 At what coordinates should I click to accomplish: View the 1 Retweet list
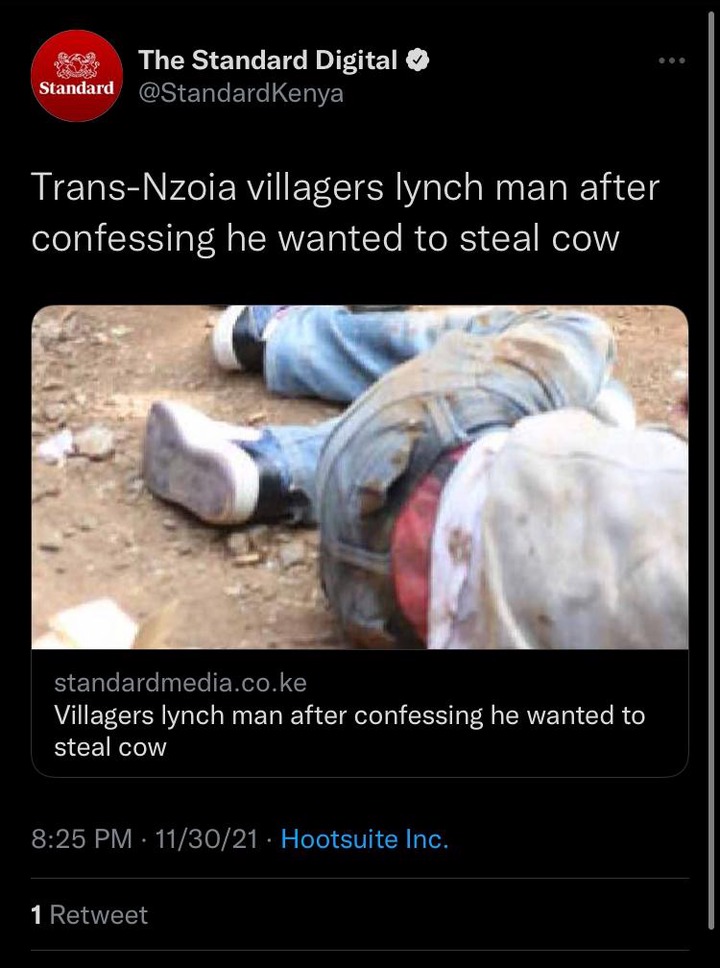click(x=90, y=915)
